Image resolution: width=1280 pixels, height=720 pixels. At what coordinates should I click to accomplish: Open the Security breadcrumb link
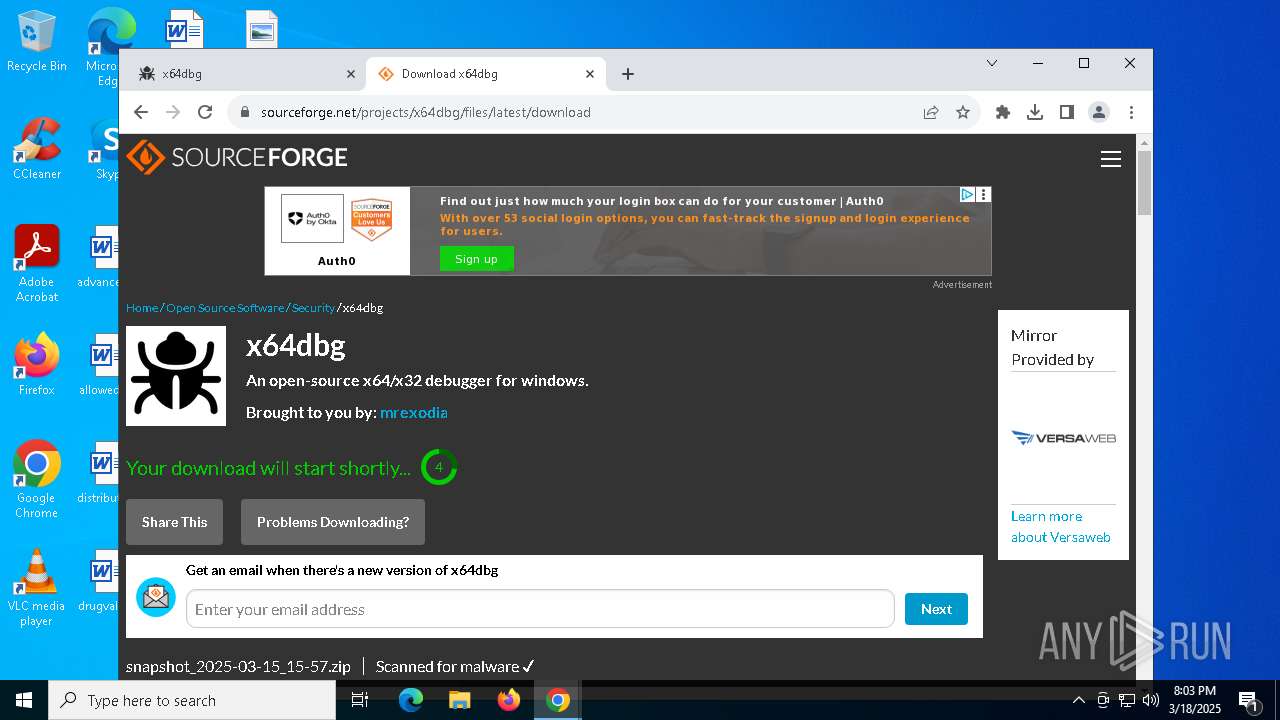pyautogui.click(x=313, y=308)
